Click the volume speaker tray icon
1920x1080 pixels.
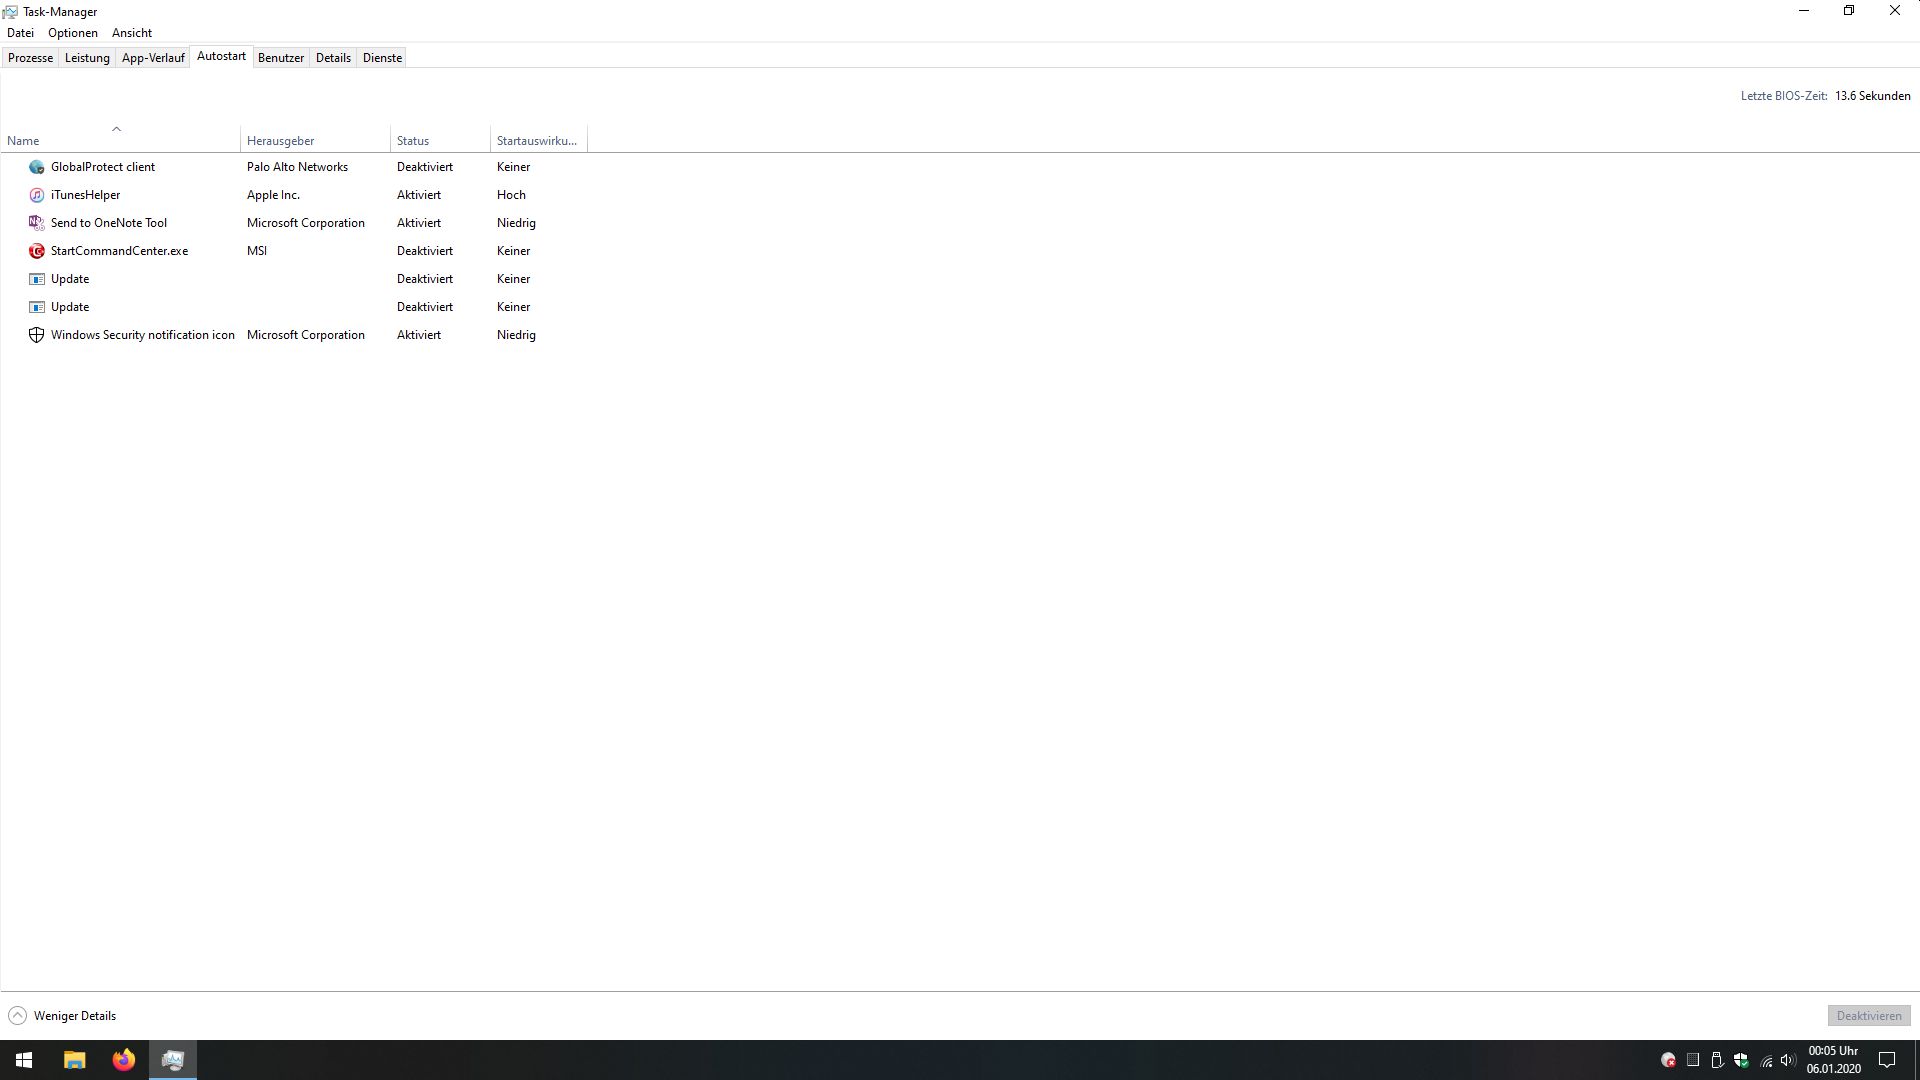point(1787,1060)
